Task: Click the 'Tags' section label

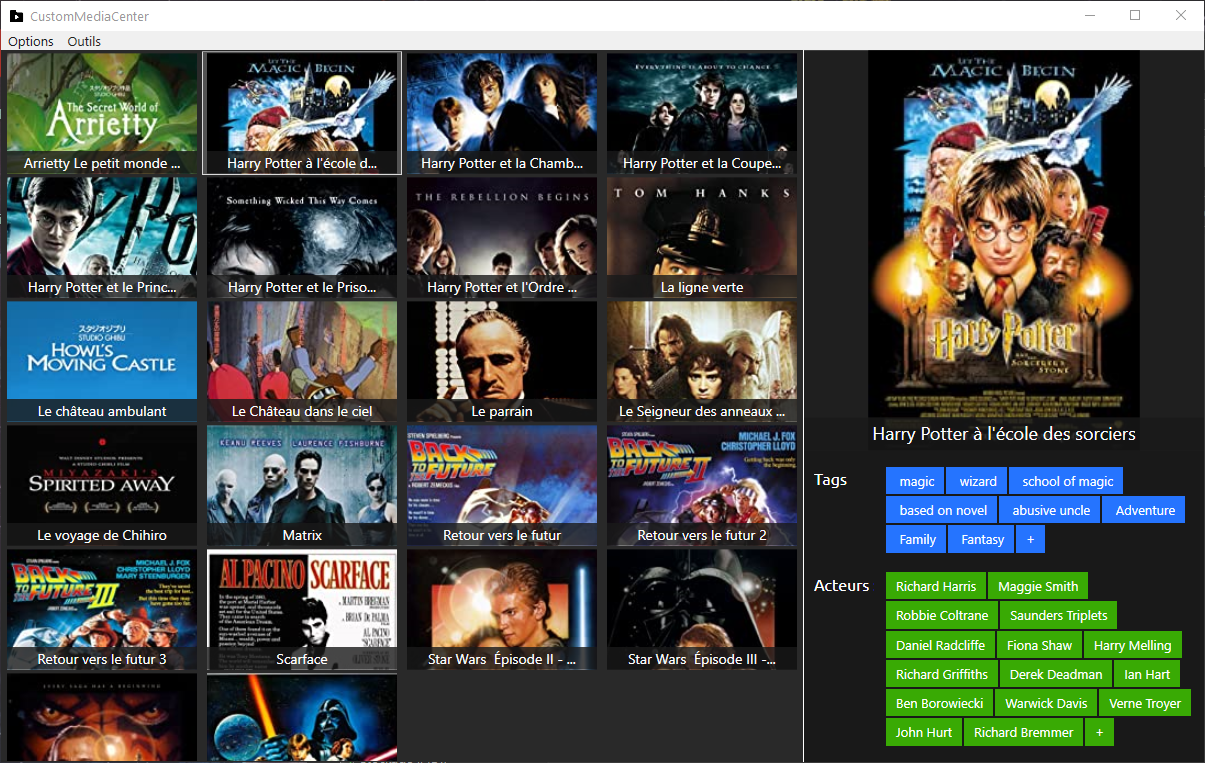Action: click(x=831, y=480)
